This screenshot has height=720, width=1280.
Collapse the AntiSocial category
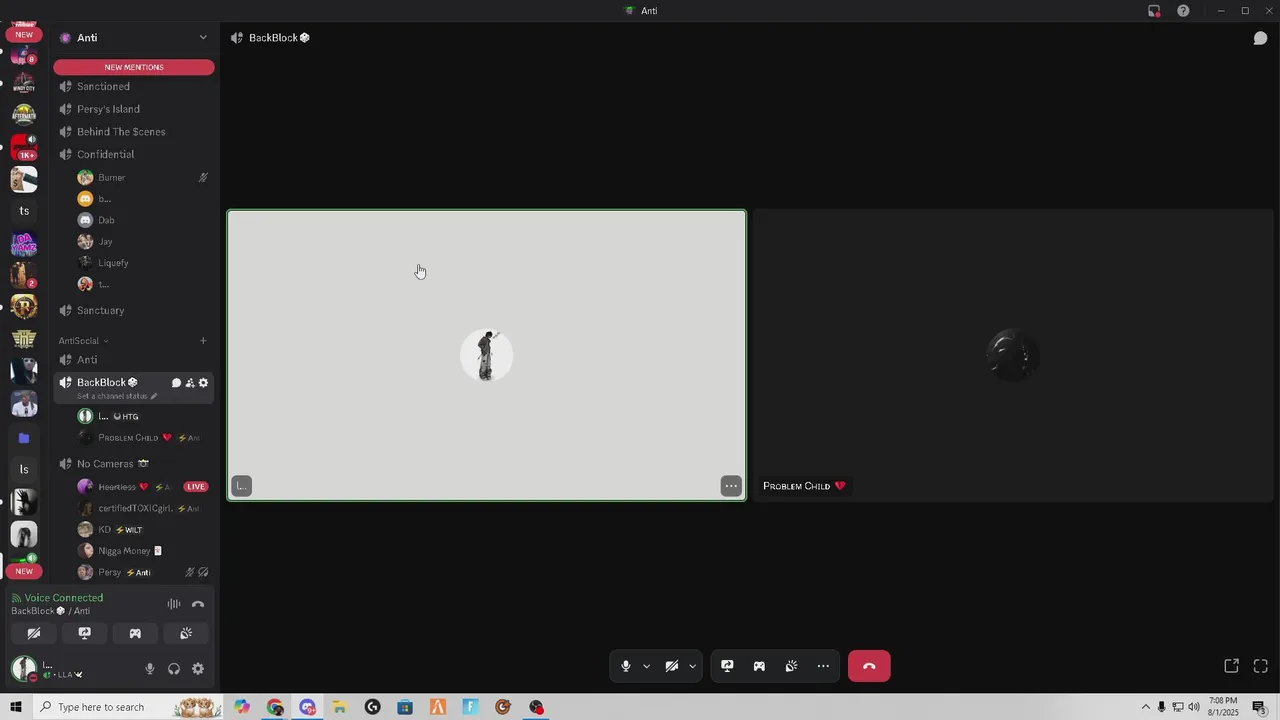83,341
